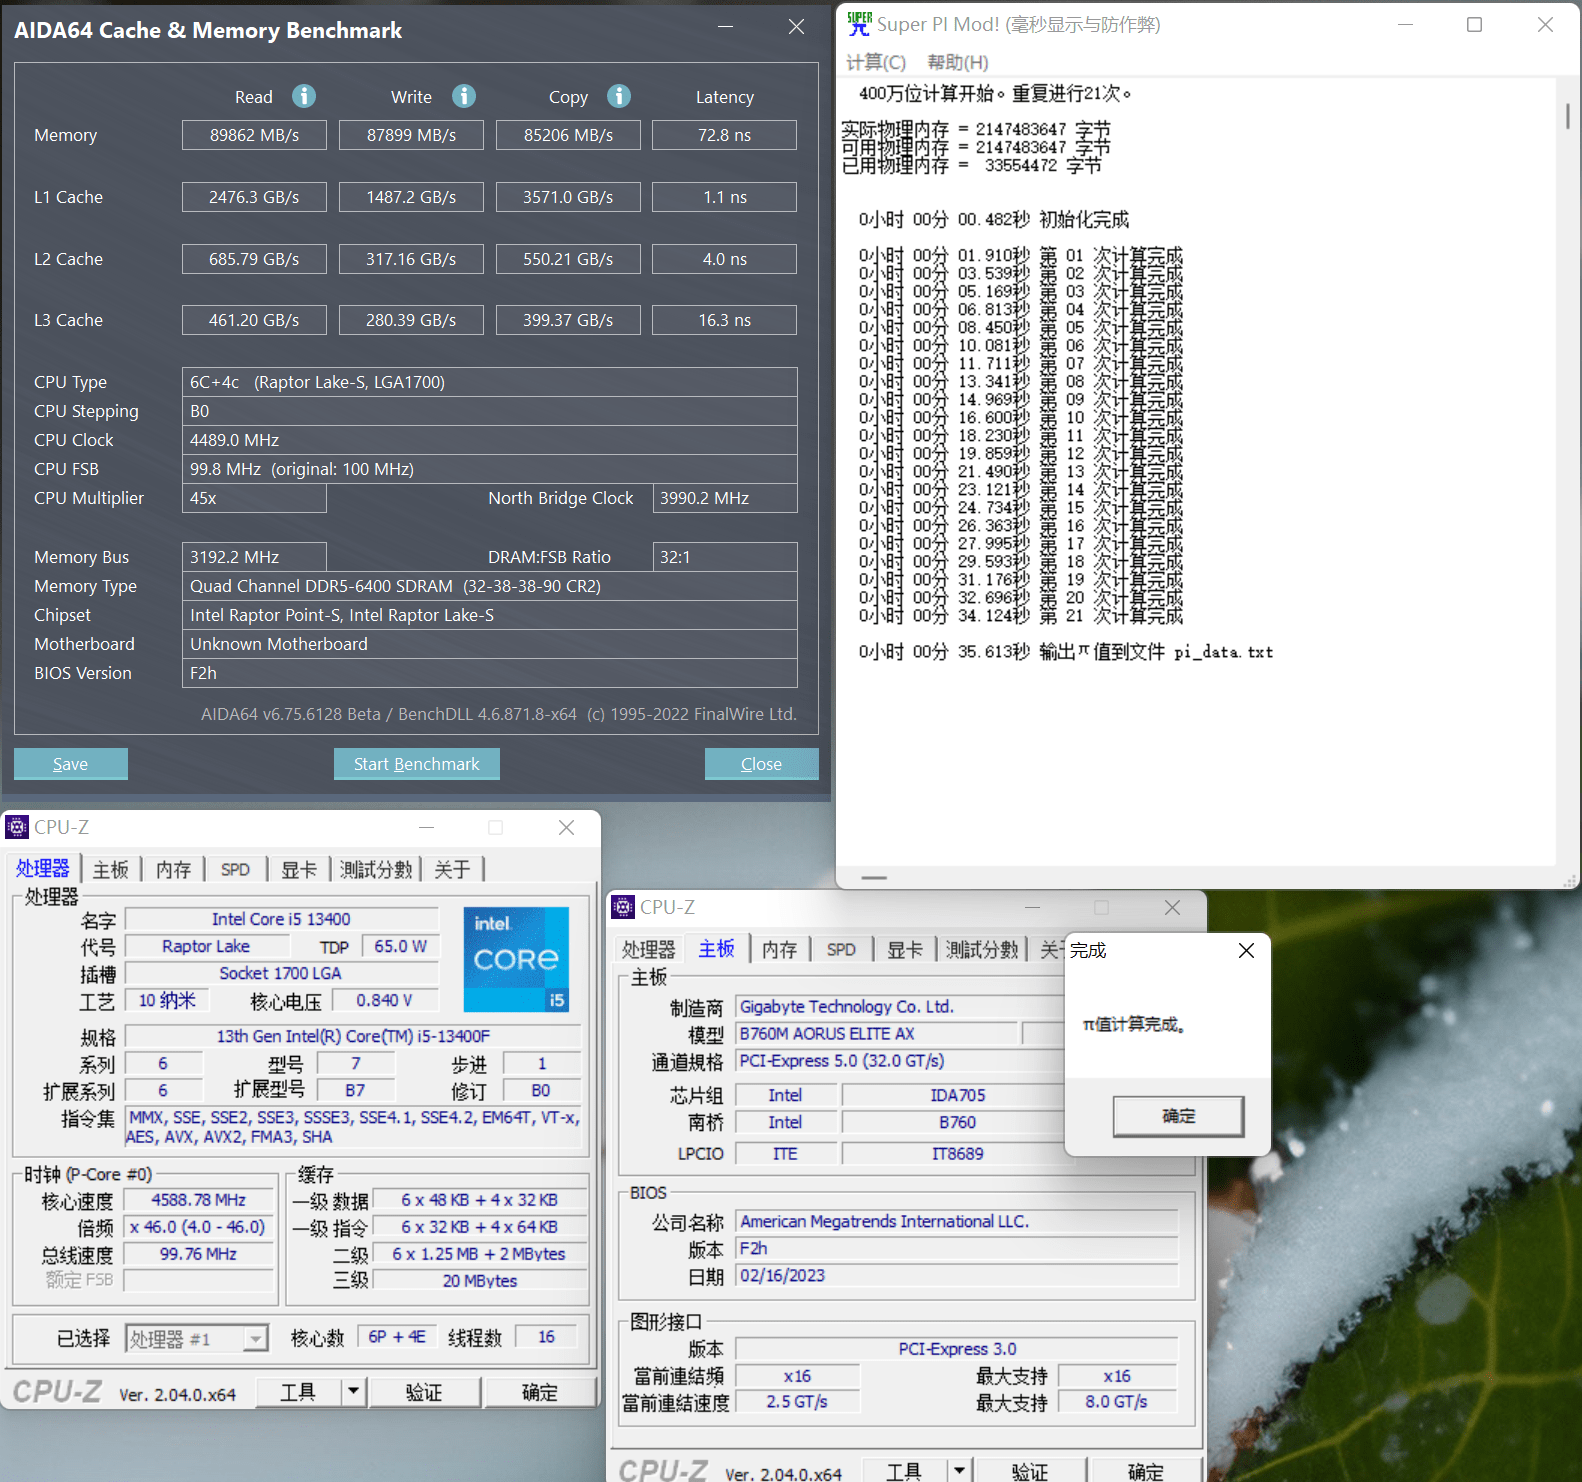The width and height of the screenshot is (1582, 1482).
Task: Click 工具 button in processor CPU-Z window
Action: coord(298,1391)
